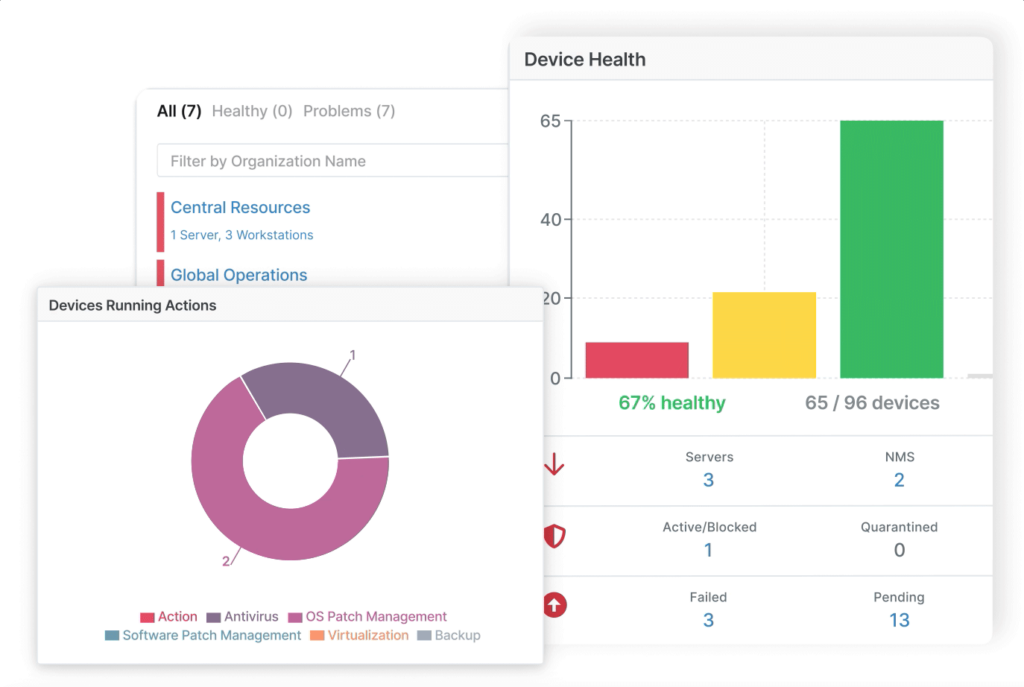Screen dimensions: 1024x687
Task: Toggle the Action series in the donut legend
Action: coord(170,617)
